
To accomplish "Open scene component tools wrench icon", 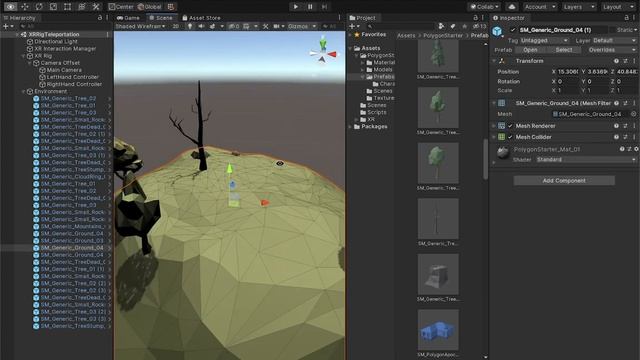I will click(x=266, y=26).
